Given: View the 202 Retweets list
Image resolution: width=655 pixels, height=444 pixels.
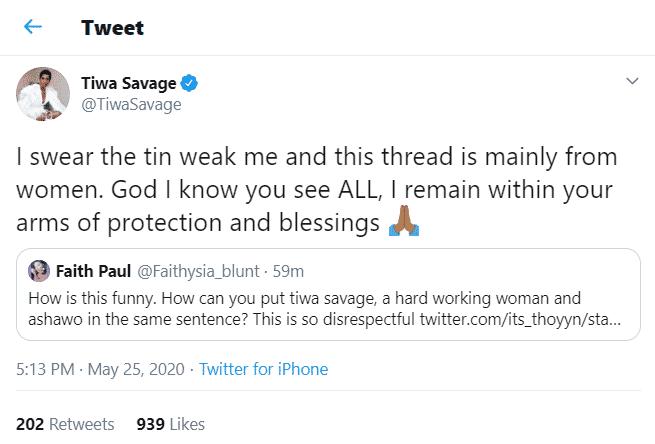Looking at the screenshot, I should (66, 423).
